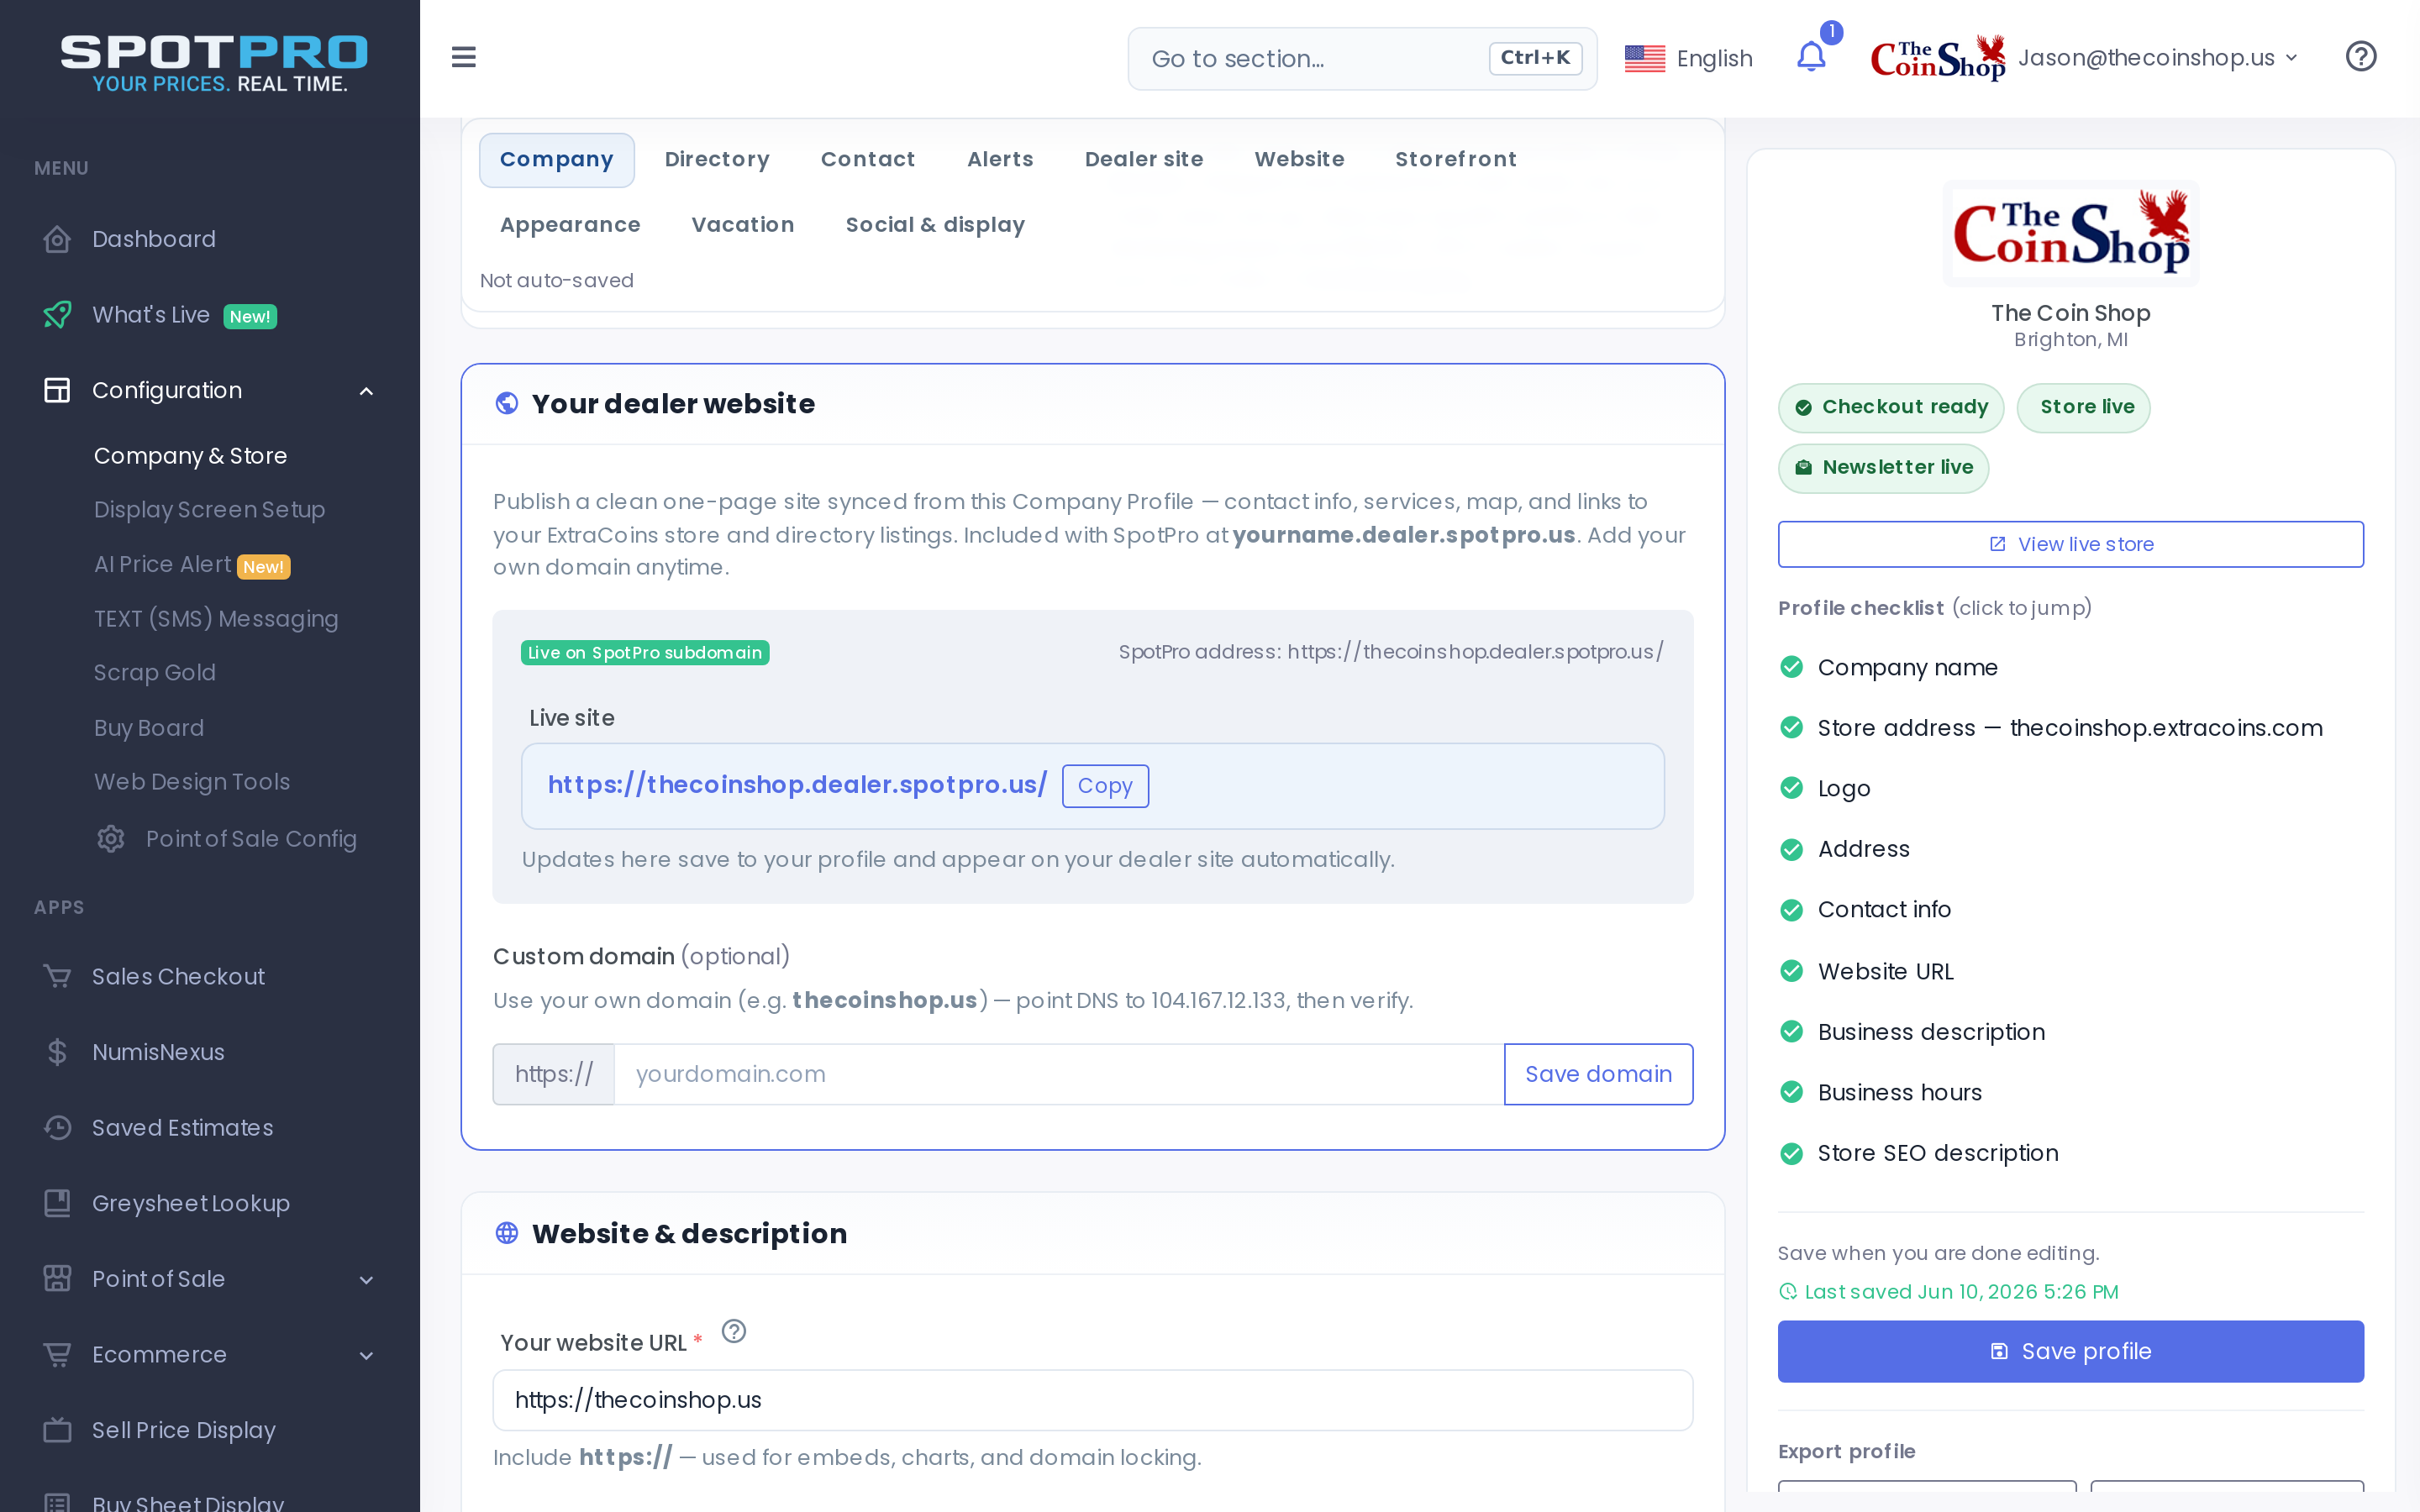Screen dimensions: 2420x1512
Task: Click the Sell Price Display TV icon
Action: point(57,1430)
